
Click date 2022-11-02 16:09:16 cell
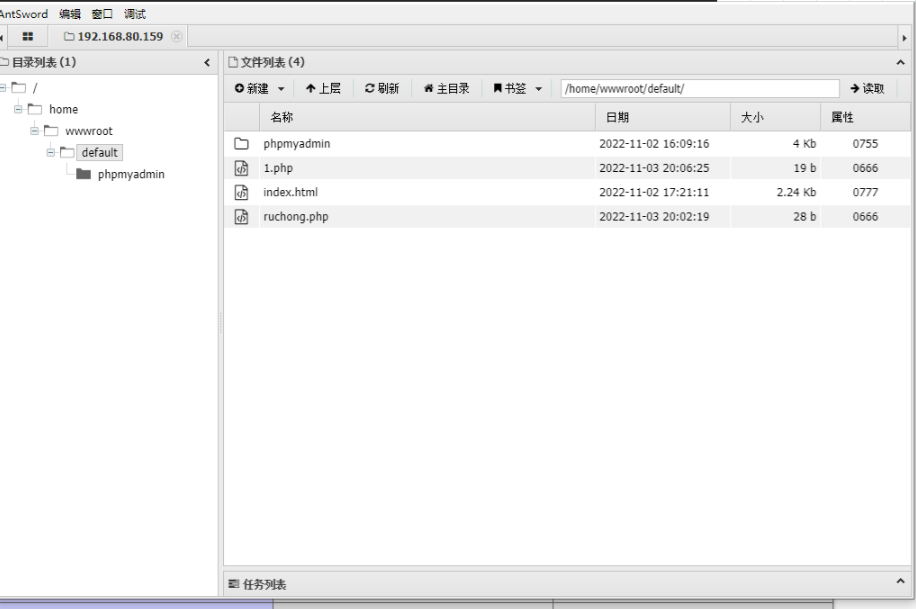tap(654, 144)
